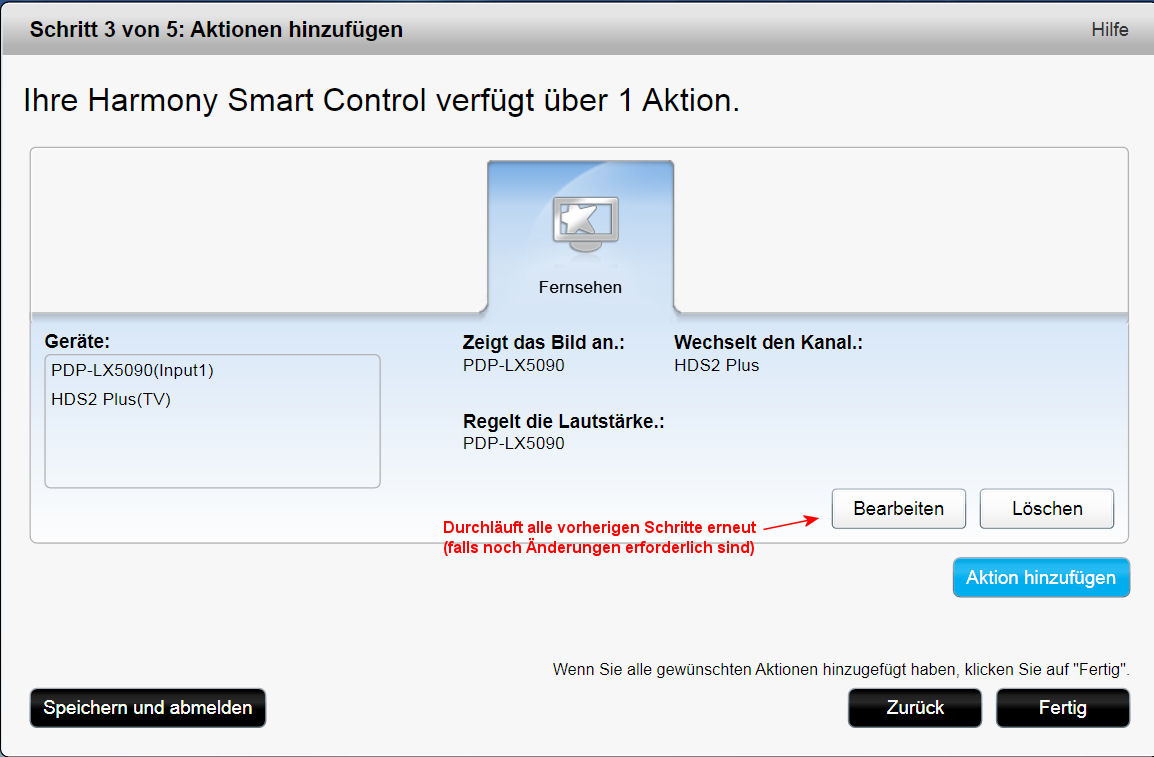This screenshot has height=757, width=1154.
Task: Open the Hilfe link
Action: tap(1109, 30)
